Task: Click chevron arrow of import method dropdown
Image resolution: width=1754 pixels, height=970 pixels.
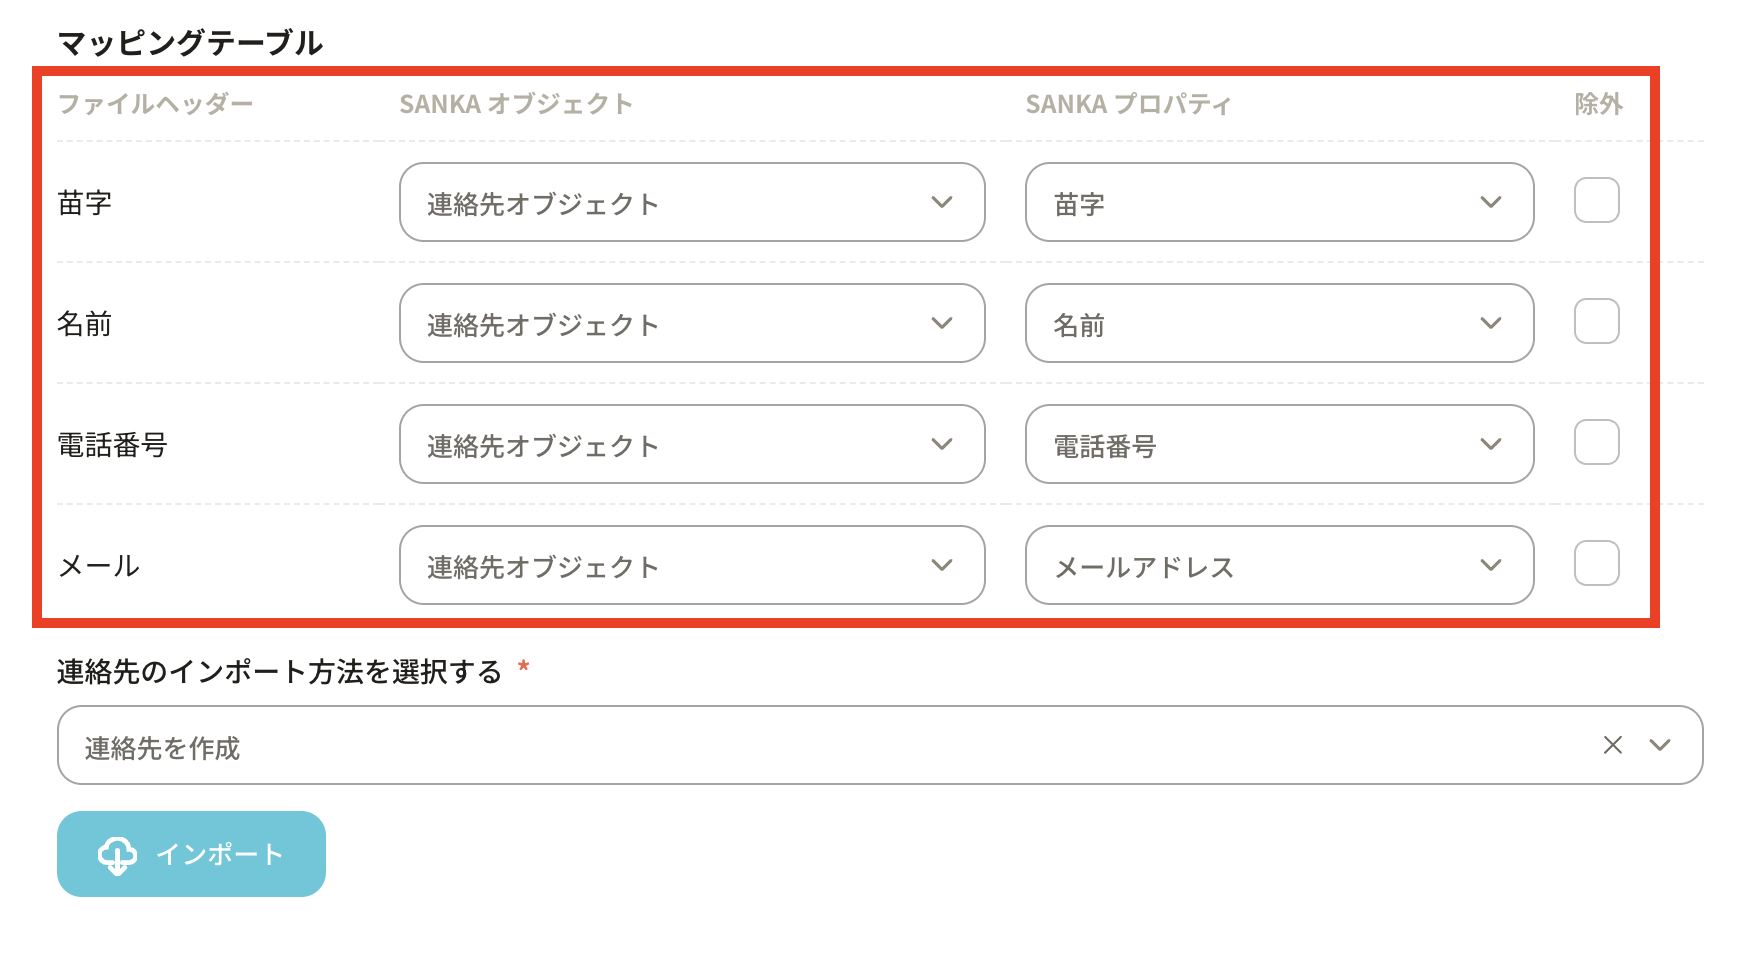Action: (x=1660, y=745)
